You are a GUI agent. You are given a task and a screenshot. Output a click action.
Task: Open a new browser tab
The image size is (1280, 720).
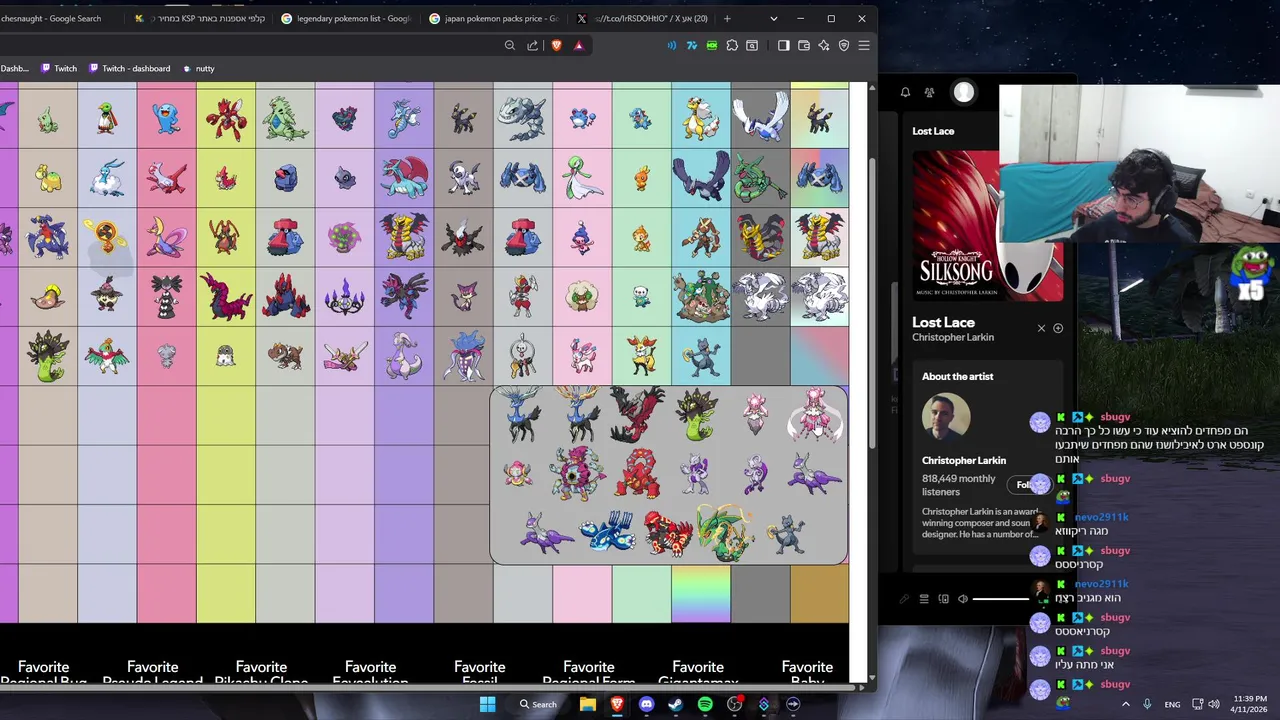(727, 18)
